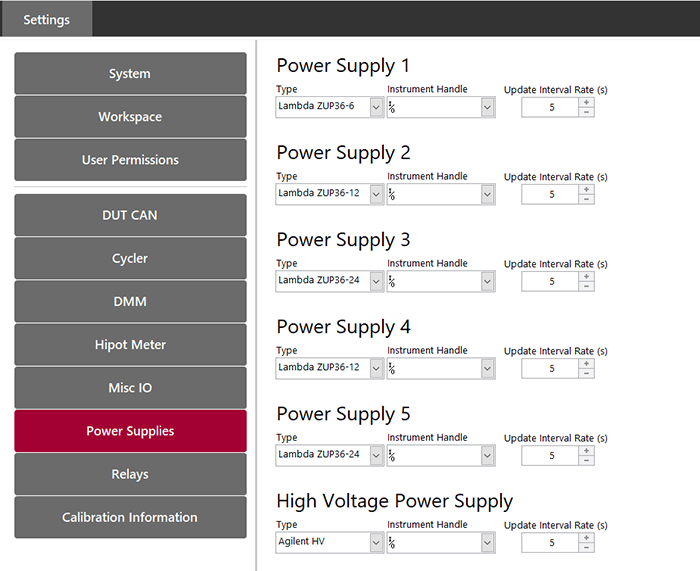The height and width of the screenshot is (571, 700).
Task: Go to Misc IO settings
Action: [x=130, y=388]
